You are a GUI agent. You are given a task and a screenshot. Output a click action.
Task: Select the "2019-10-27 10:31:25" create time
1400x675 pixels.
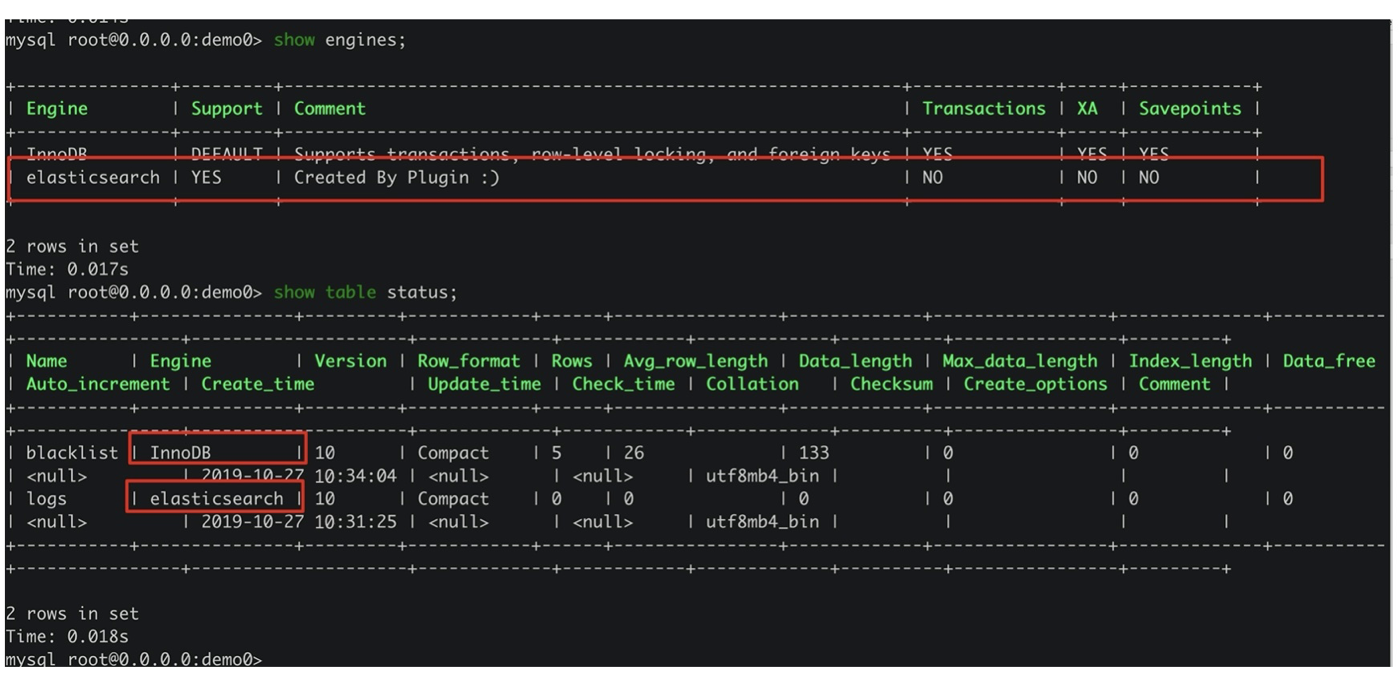coord(299,522)
